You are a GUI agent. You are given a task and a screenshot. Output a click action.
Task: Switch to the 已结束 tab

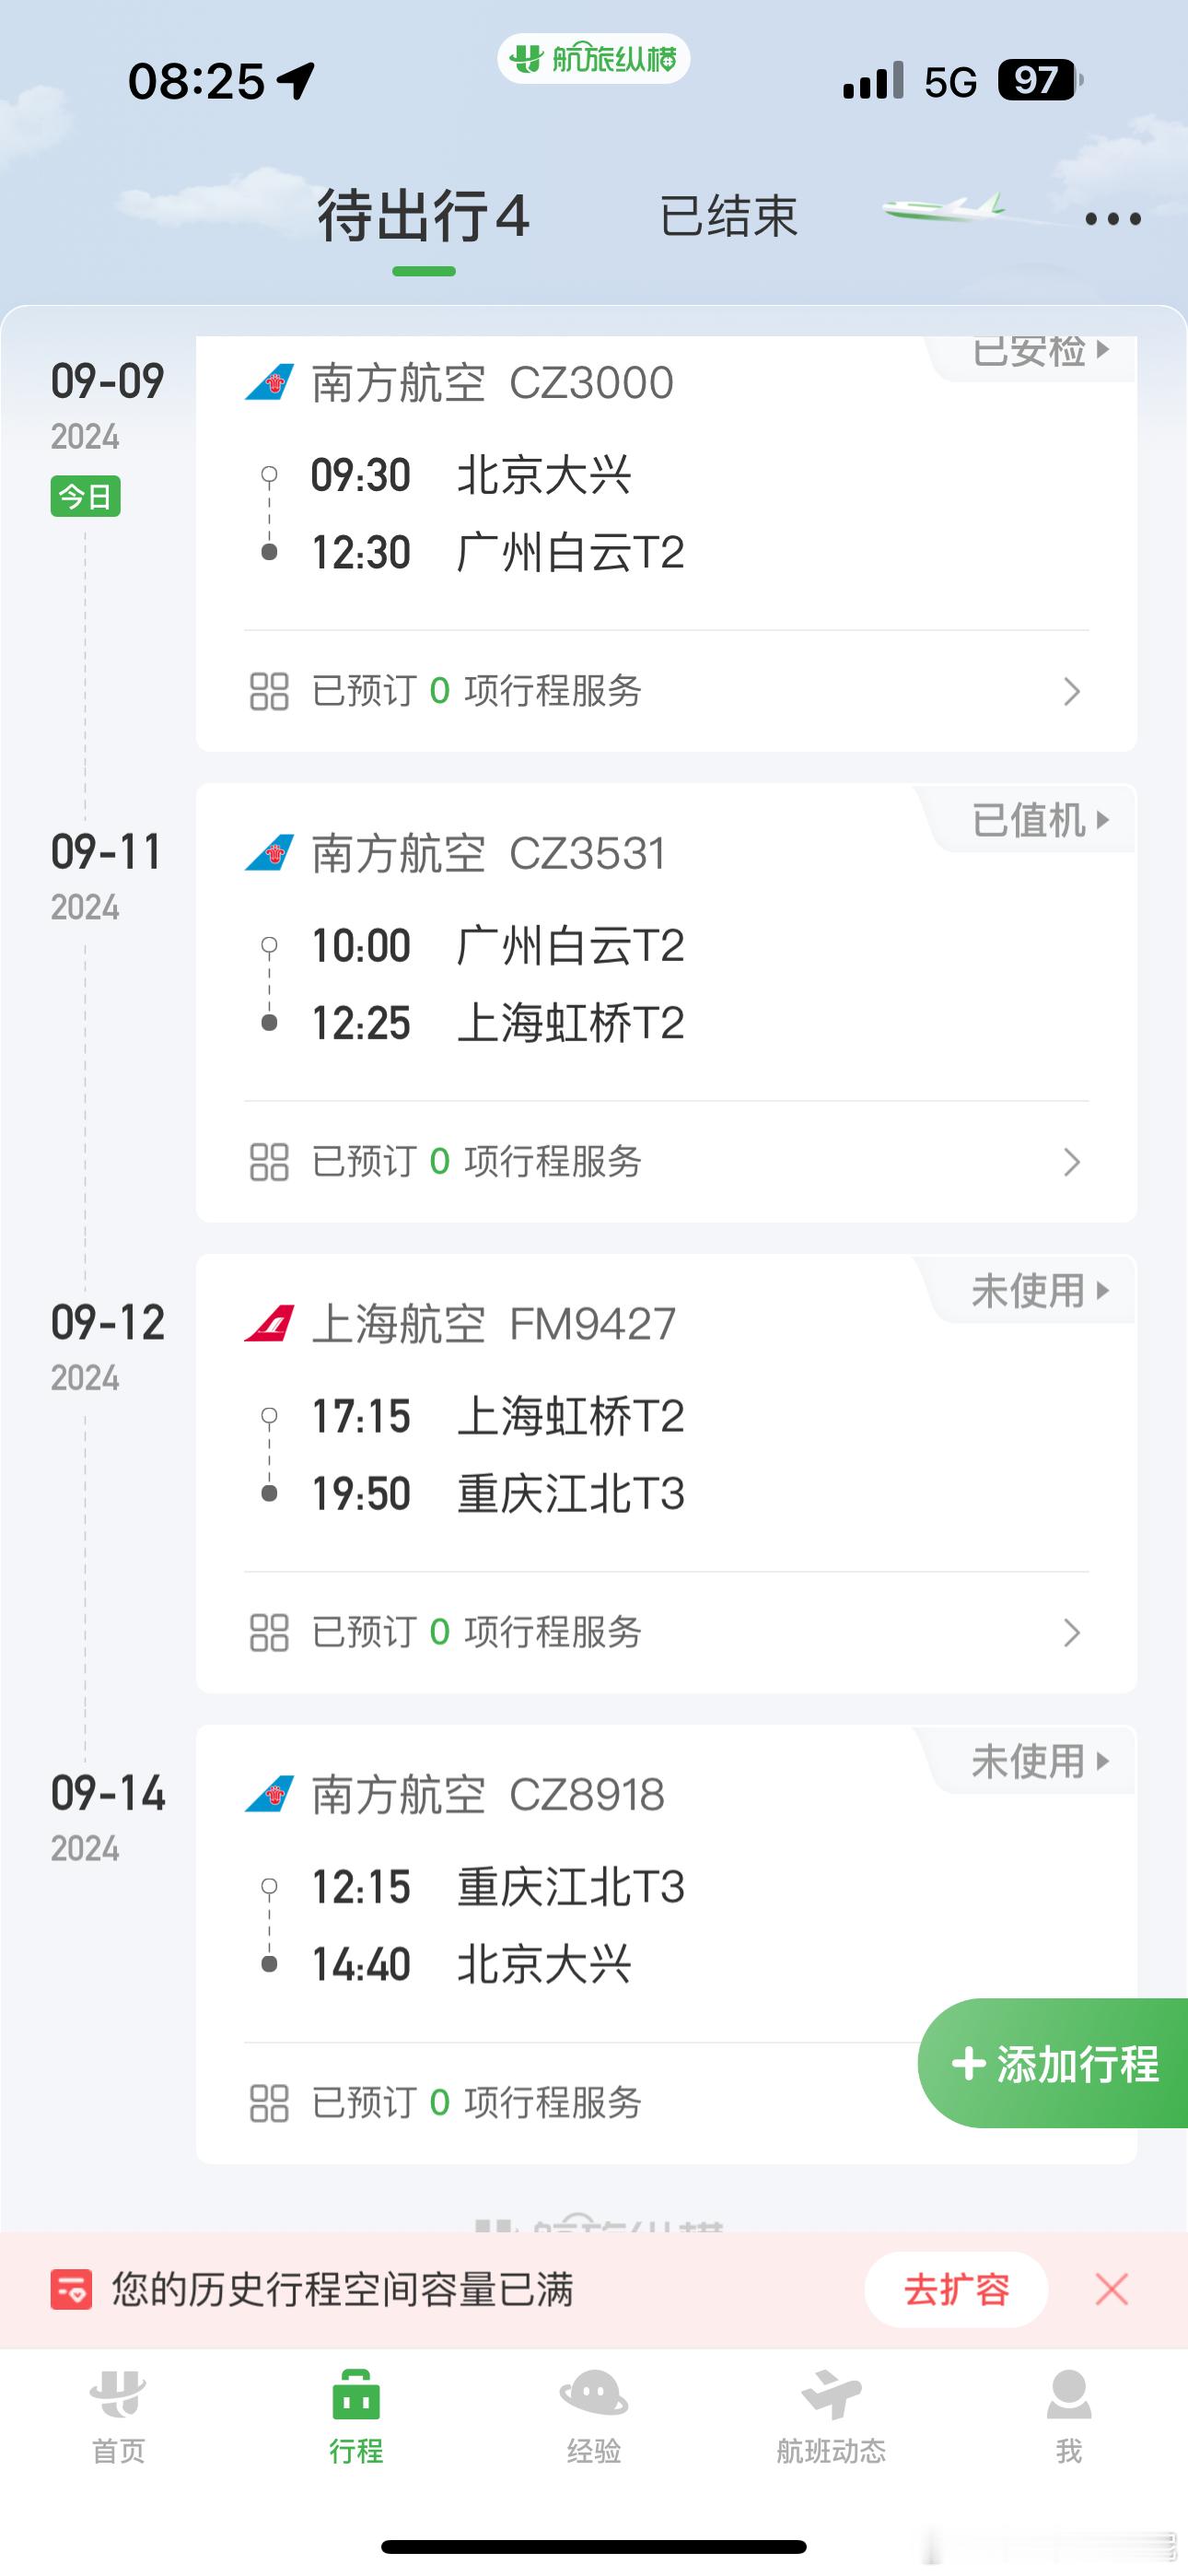pyautogui.click(x=728, y=216)
